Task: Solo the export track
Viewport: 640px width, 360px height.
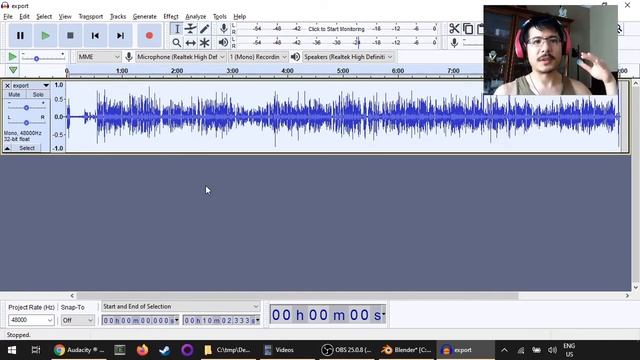Action: 38,94
